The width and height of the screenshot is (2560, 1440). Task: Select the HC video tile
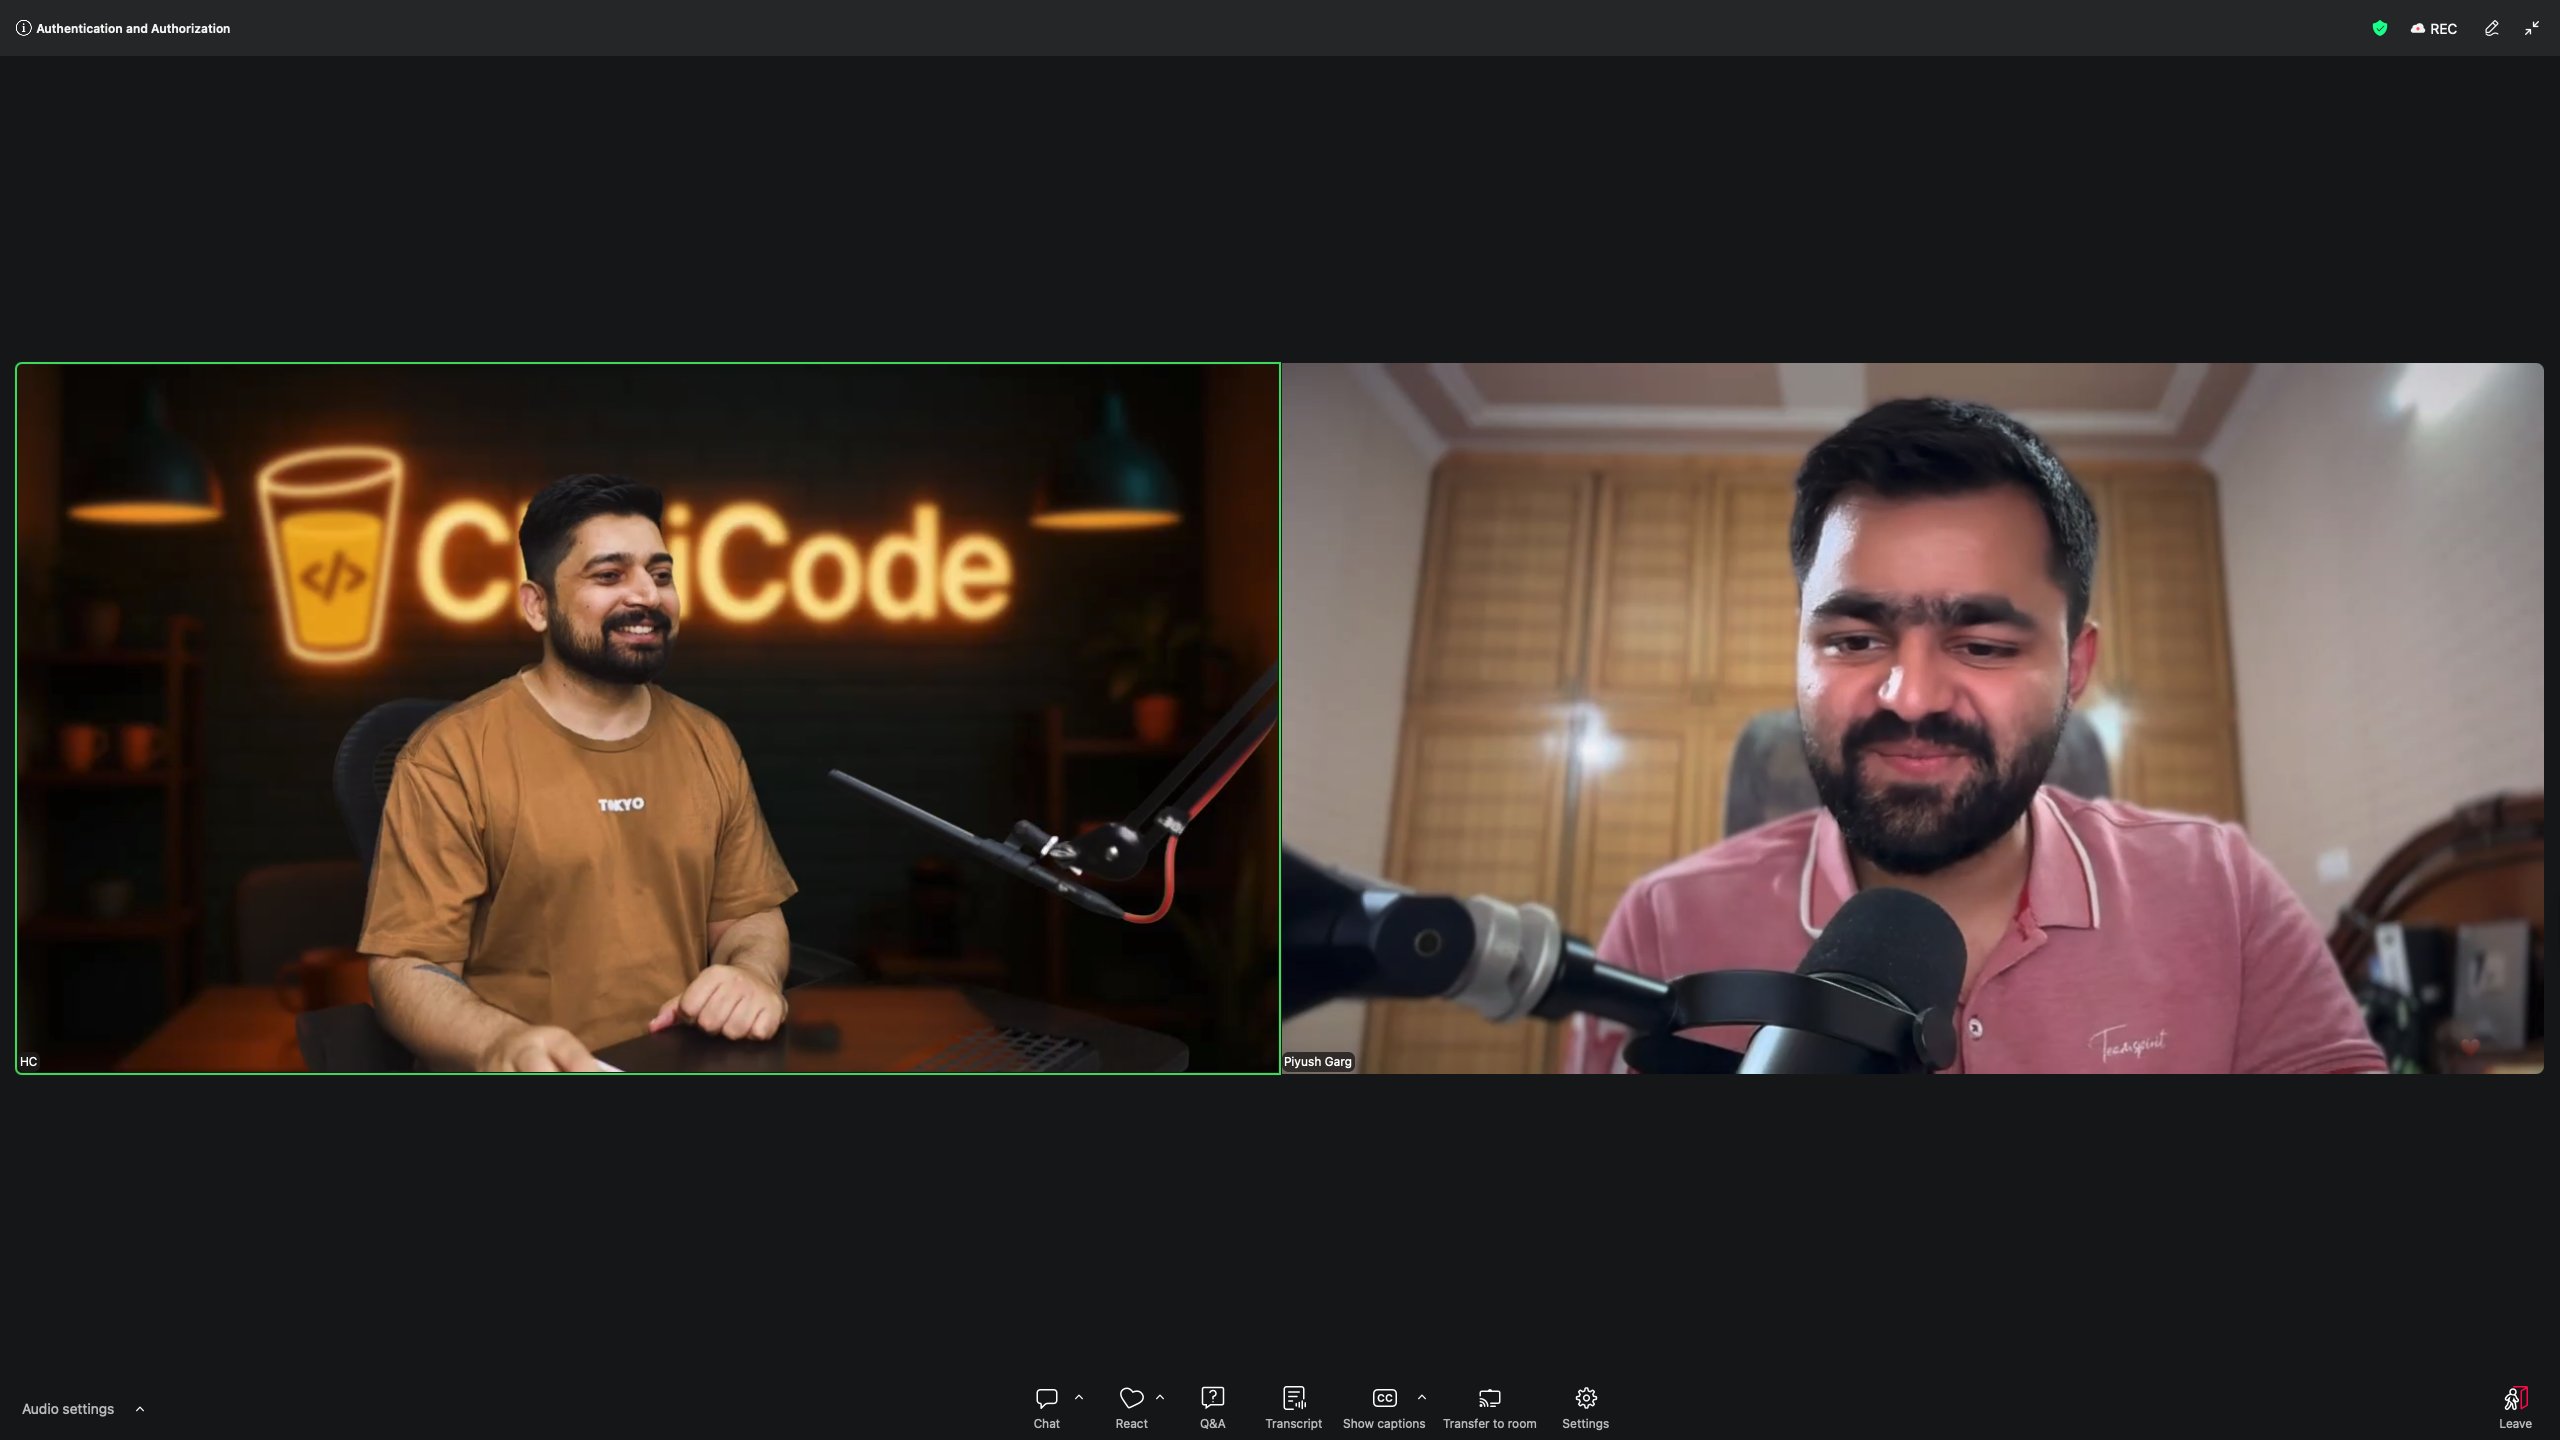click(x=648, y=718)
